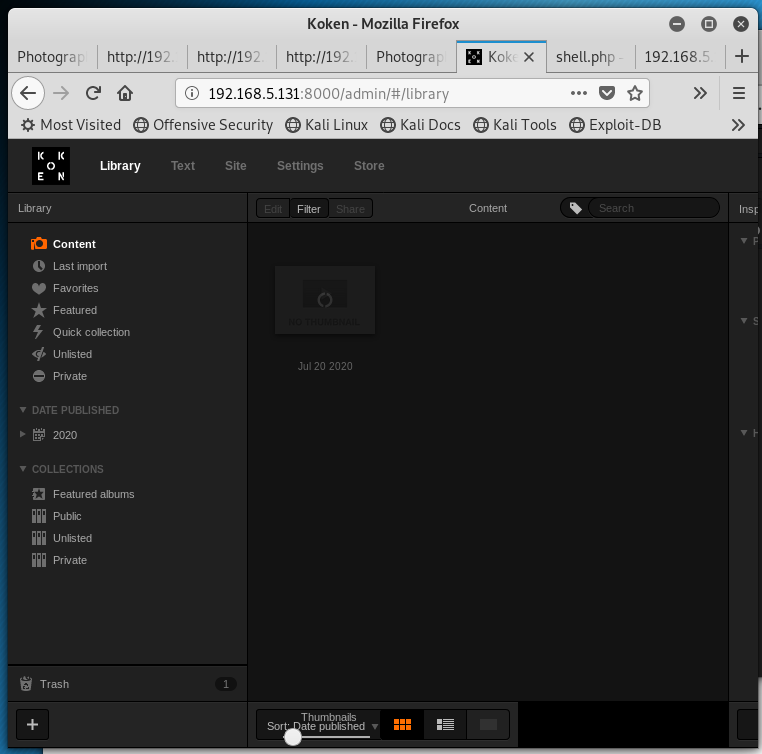Viewport: 762px width, 754px height.
Task: Open Last import clock icon
Action: pyautogui.click(x=39, y=266)
